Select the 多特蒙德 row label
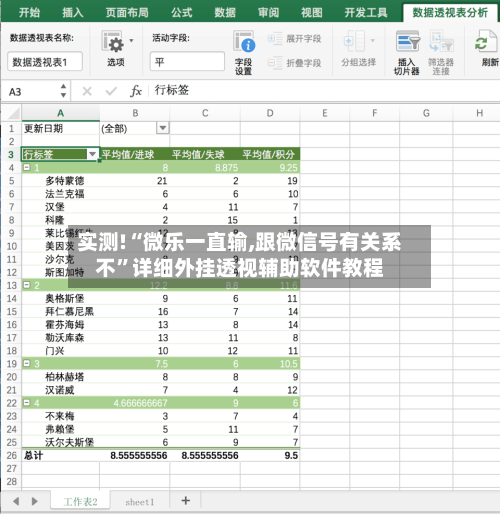 (x=65, y=181)
